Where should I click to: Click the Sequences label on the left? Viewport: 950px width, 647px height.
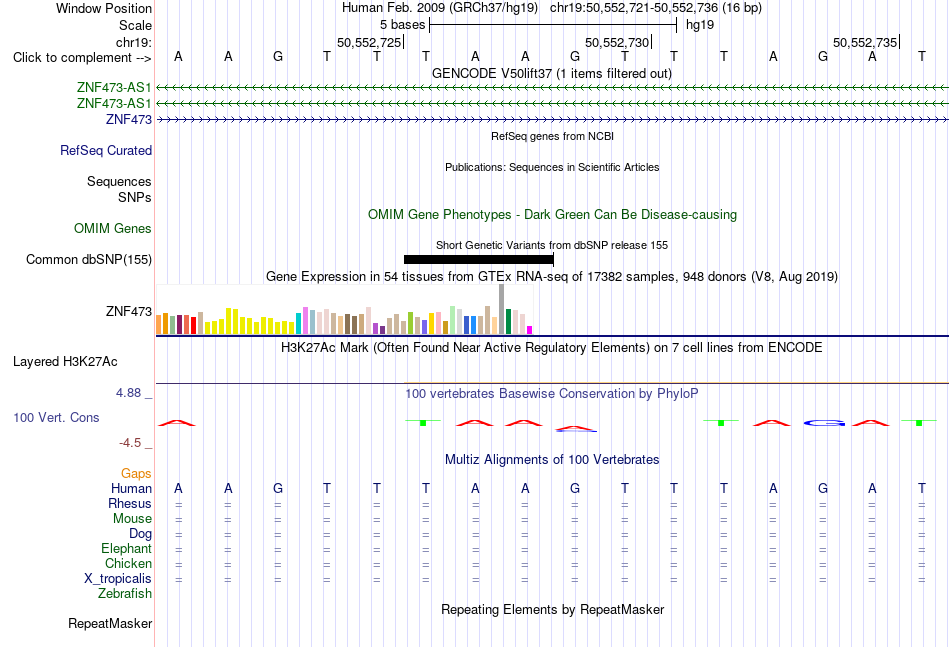click(x=119, y=181)
